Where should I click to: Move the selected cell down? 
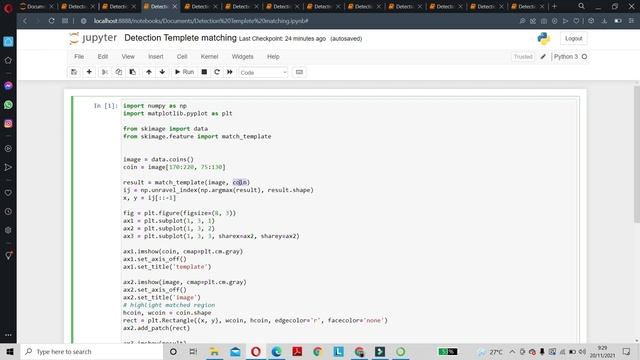coord(162,72)
